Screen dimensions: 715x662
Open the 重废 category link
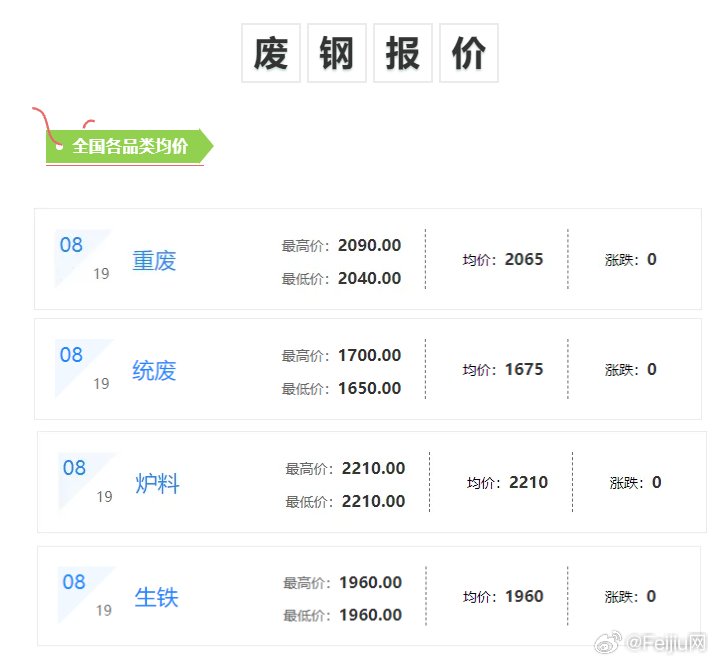click(x=154, y=261)
